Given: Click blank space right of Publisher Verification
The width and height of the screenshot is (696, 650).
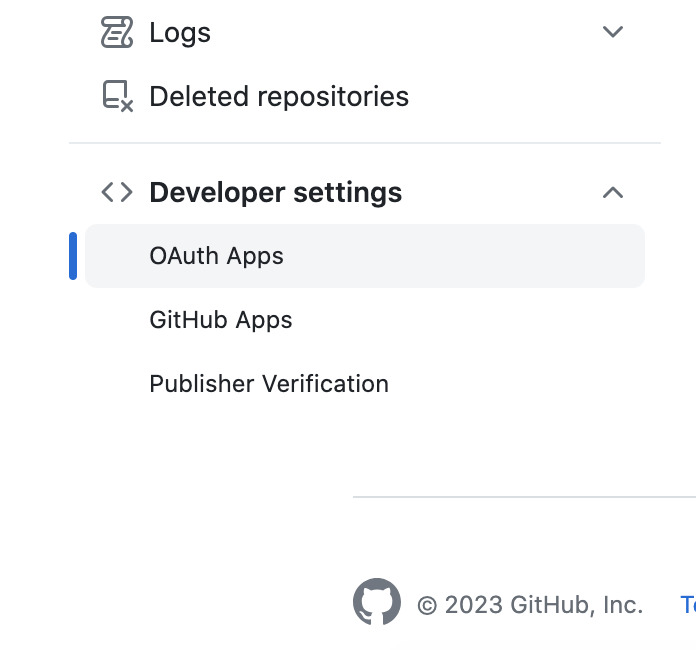Looking at the screenshot, I should (520, 384).
